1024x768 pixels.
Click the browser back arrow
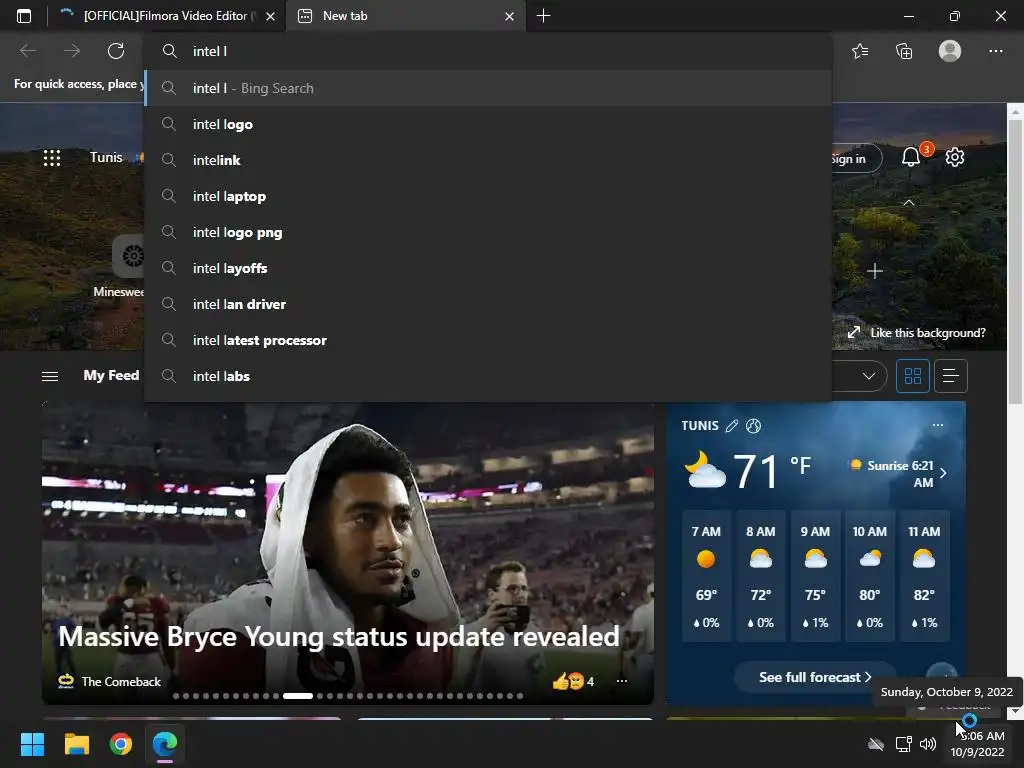[x=28, y=51]
